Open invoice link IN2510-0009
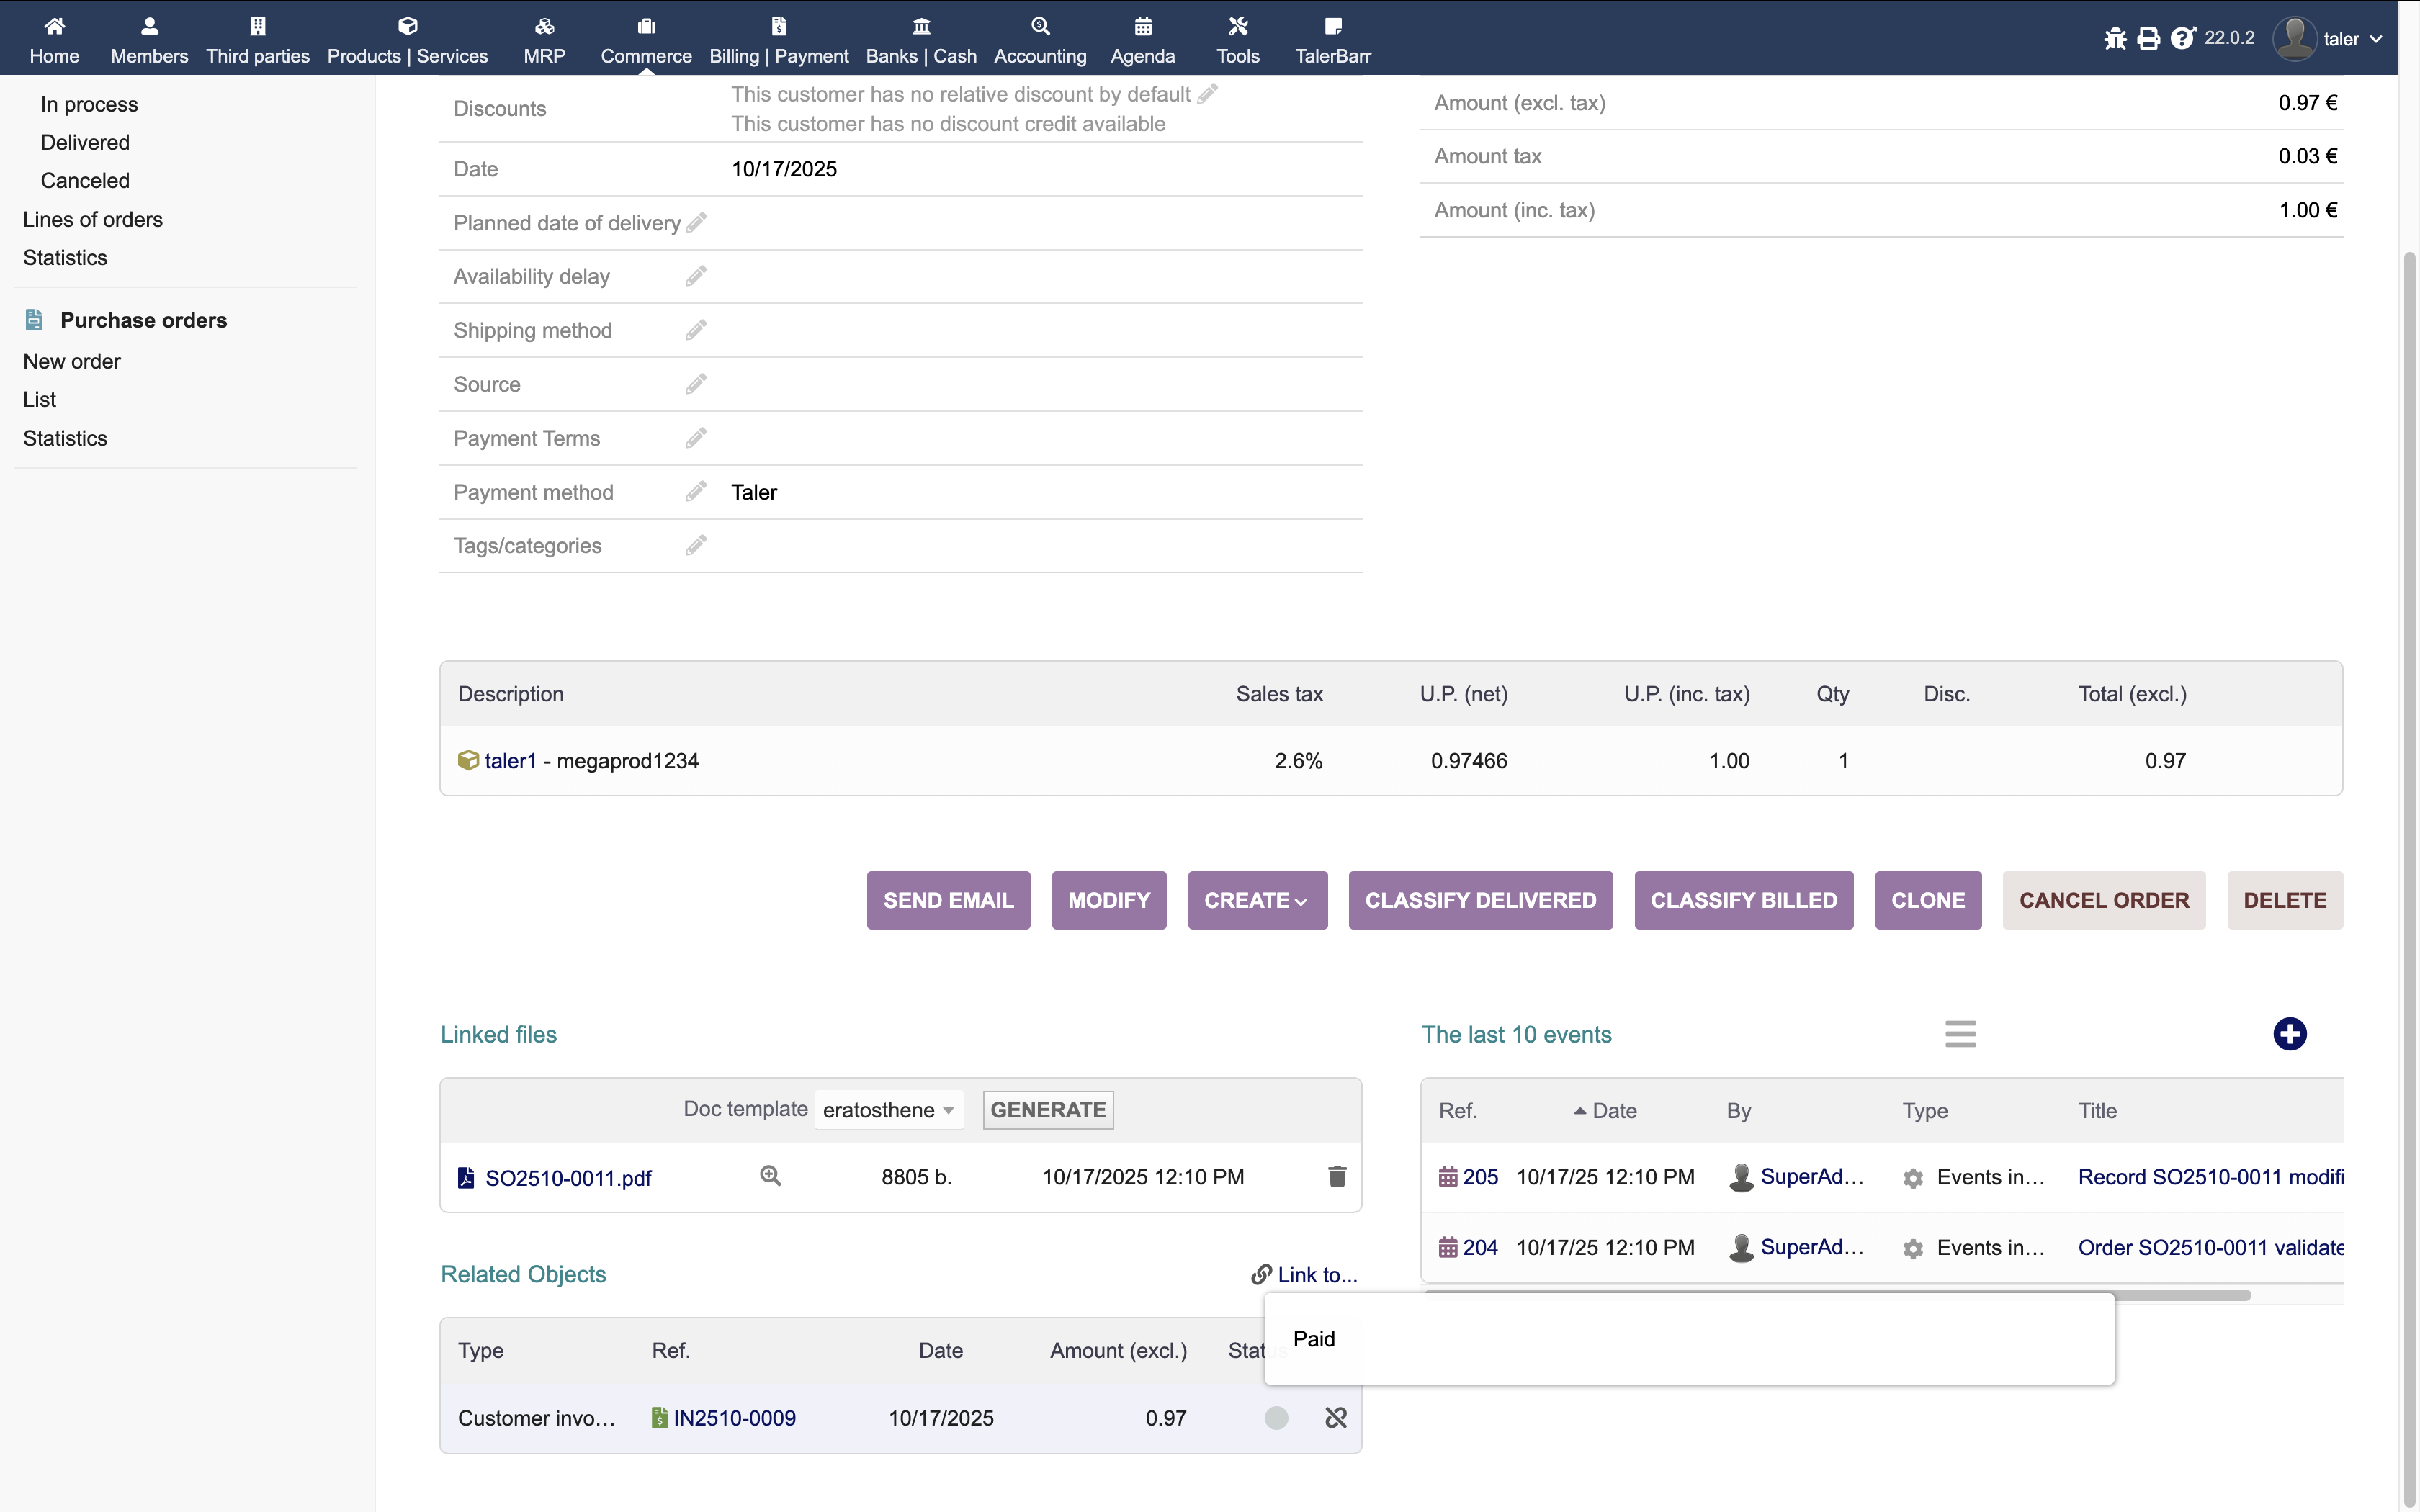This screenshot has width=2420, height=1512. click(x=734, y=1418)
